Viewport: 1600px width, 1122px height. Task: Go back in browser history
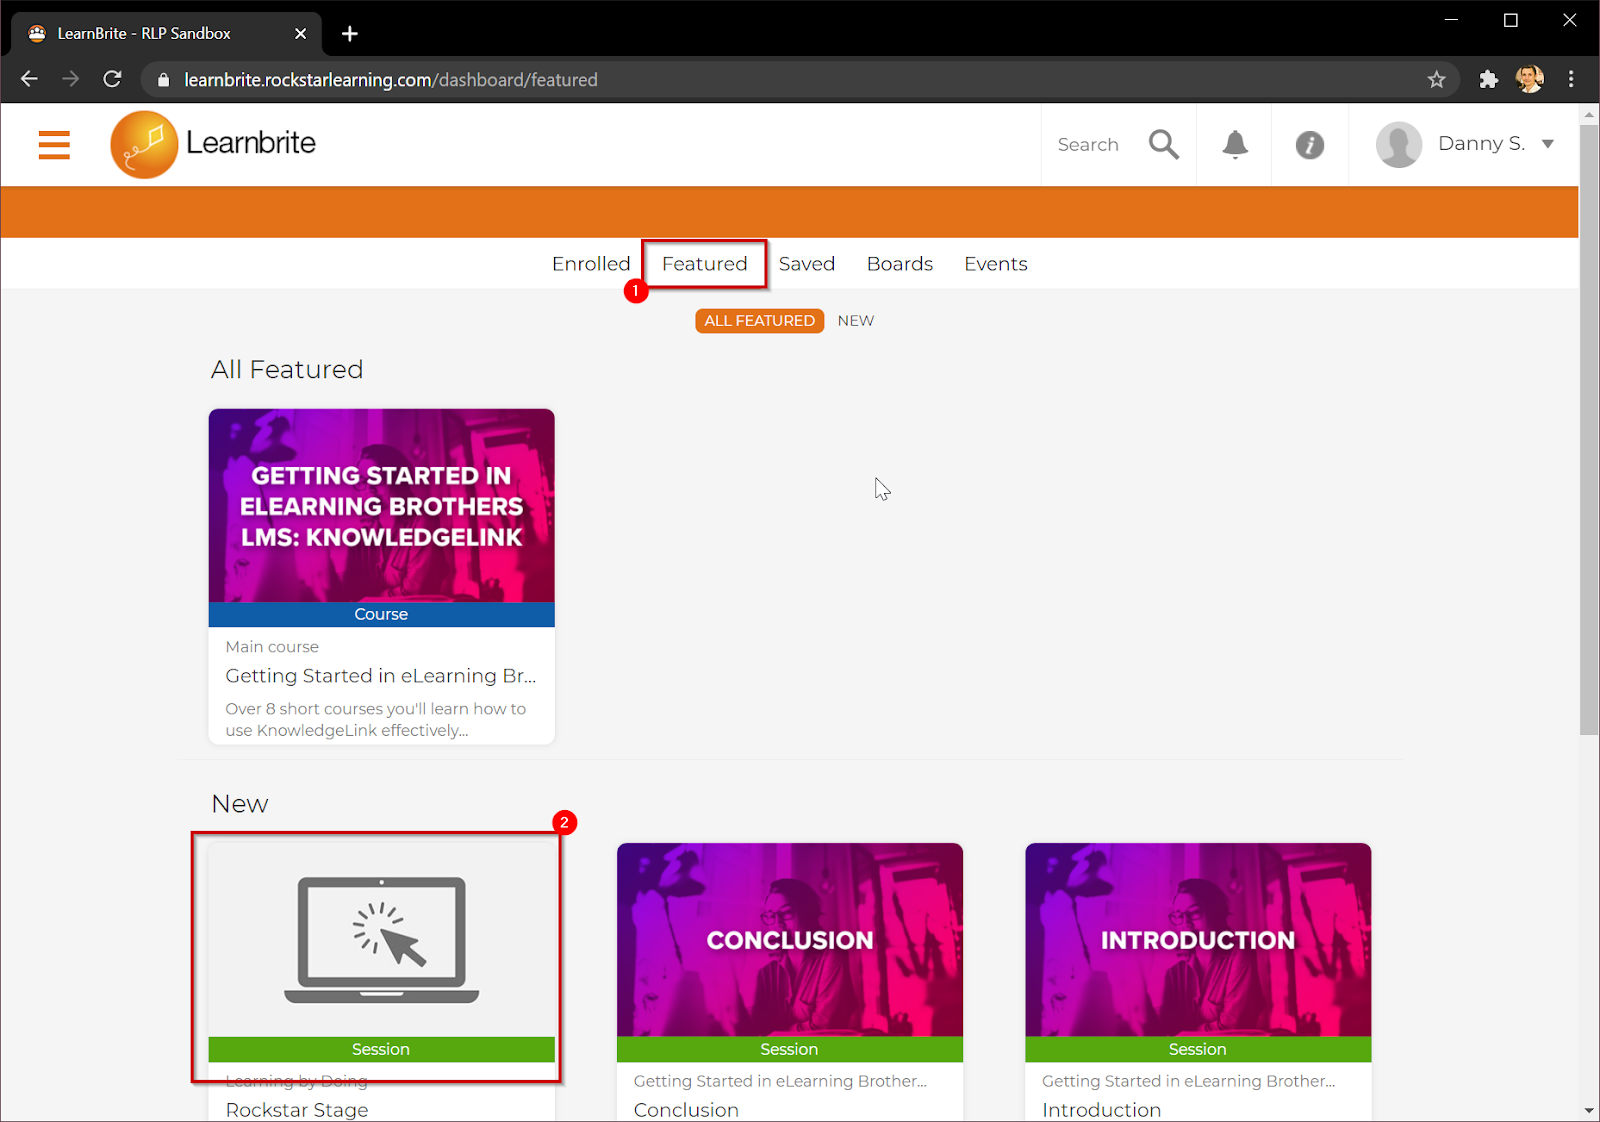[x=29, y=79]
